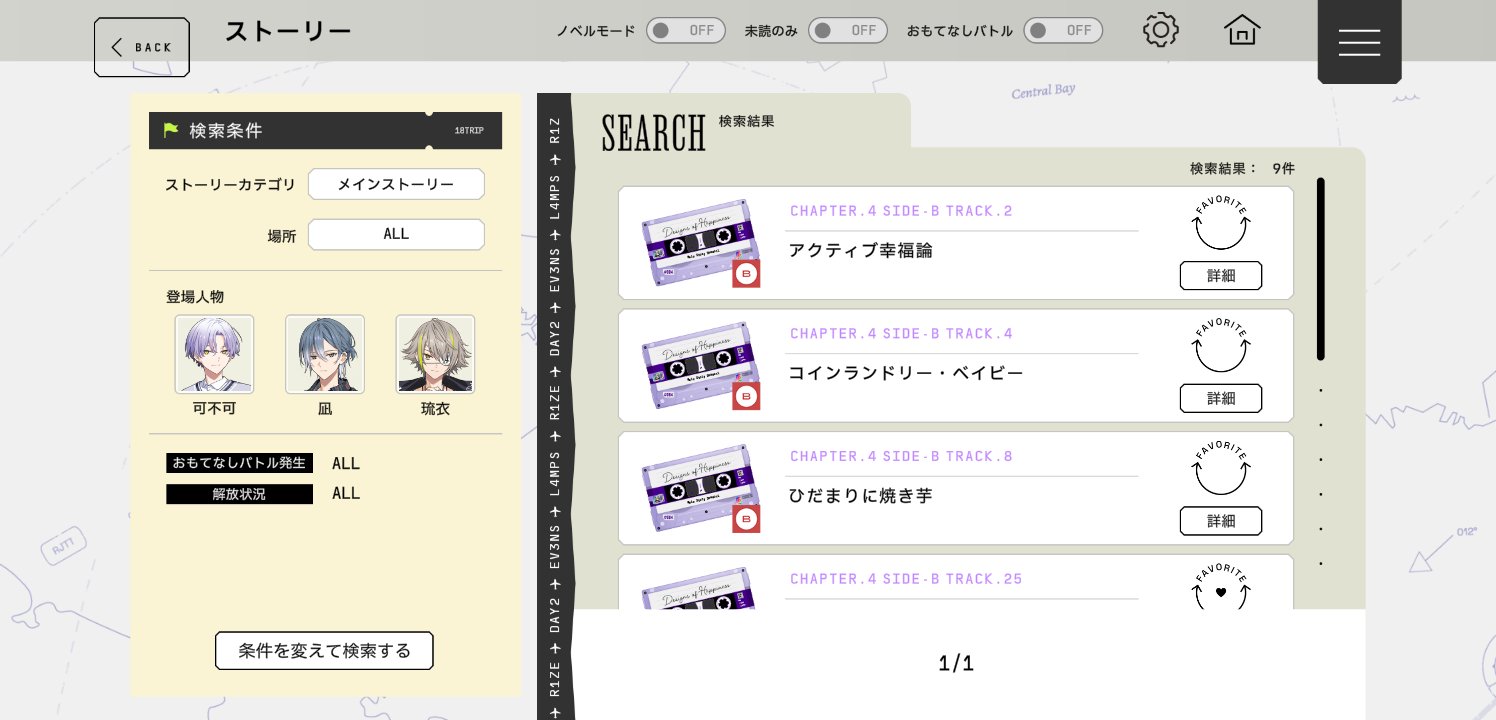Click the 検索条件 flag icon
Image resolution: width=1496 pixels, height=720 pixels.
tap(171, 130)
